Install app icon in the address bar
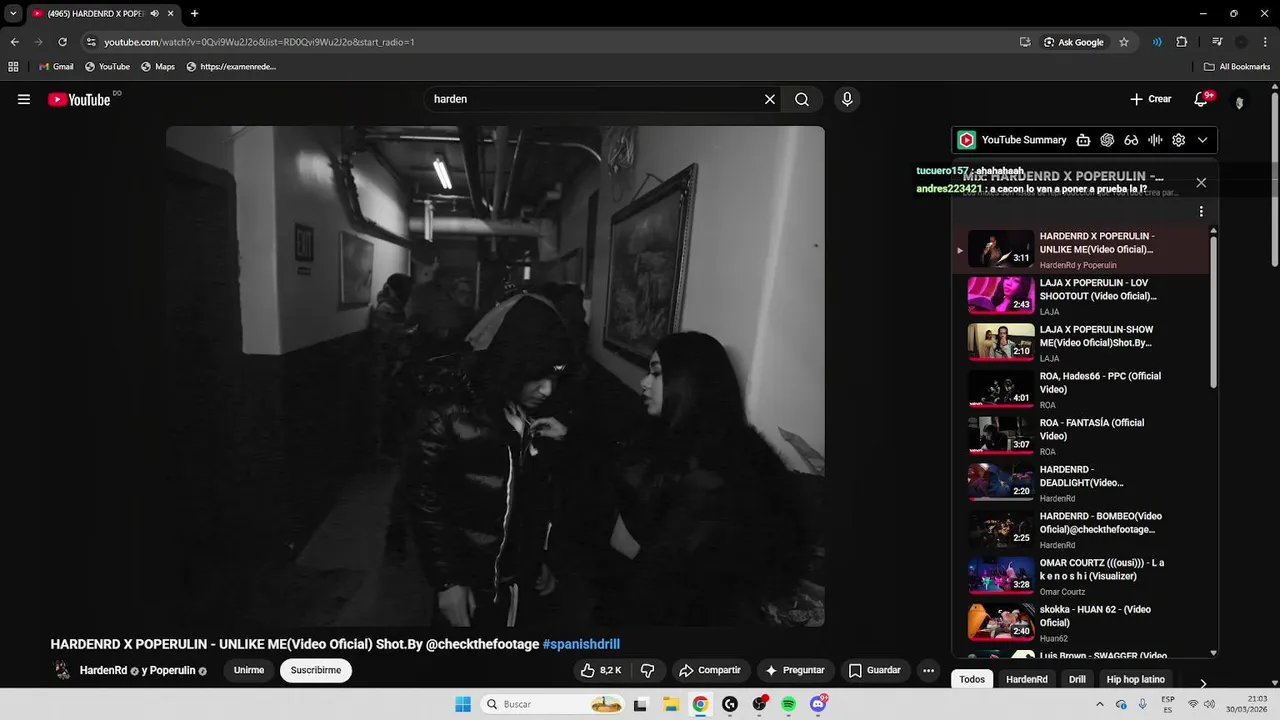Viewport: 1280px width, 720px height. coord(1025,42)
